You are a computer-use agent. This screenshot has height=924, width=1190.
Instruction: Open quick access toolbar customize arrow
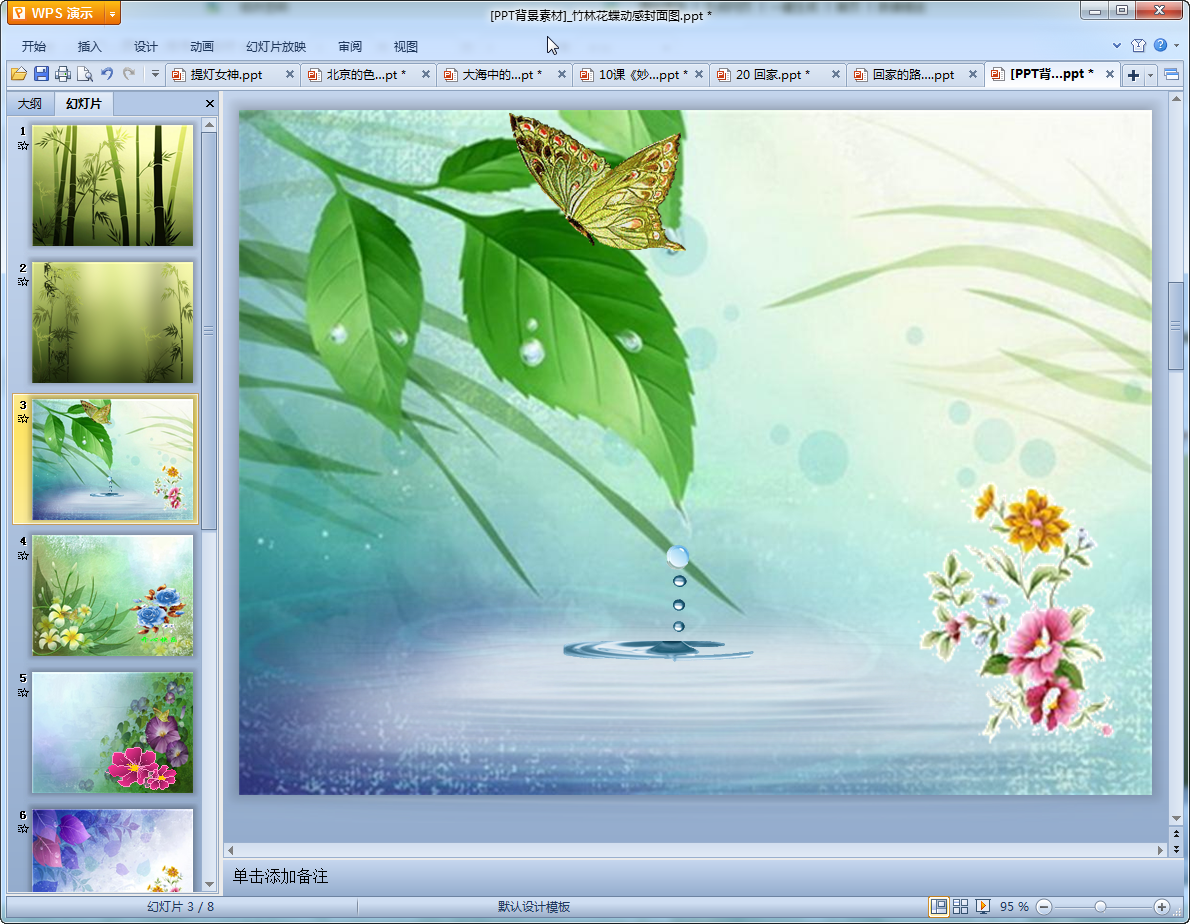(x=155, y=74)
